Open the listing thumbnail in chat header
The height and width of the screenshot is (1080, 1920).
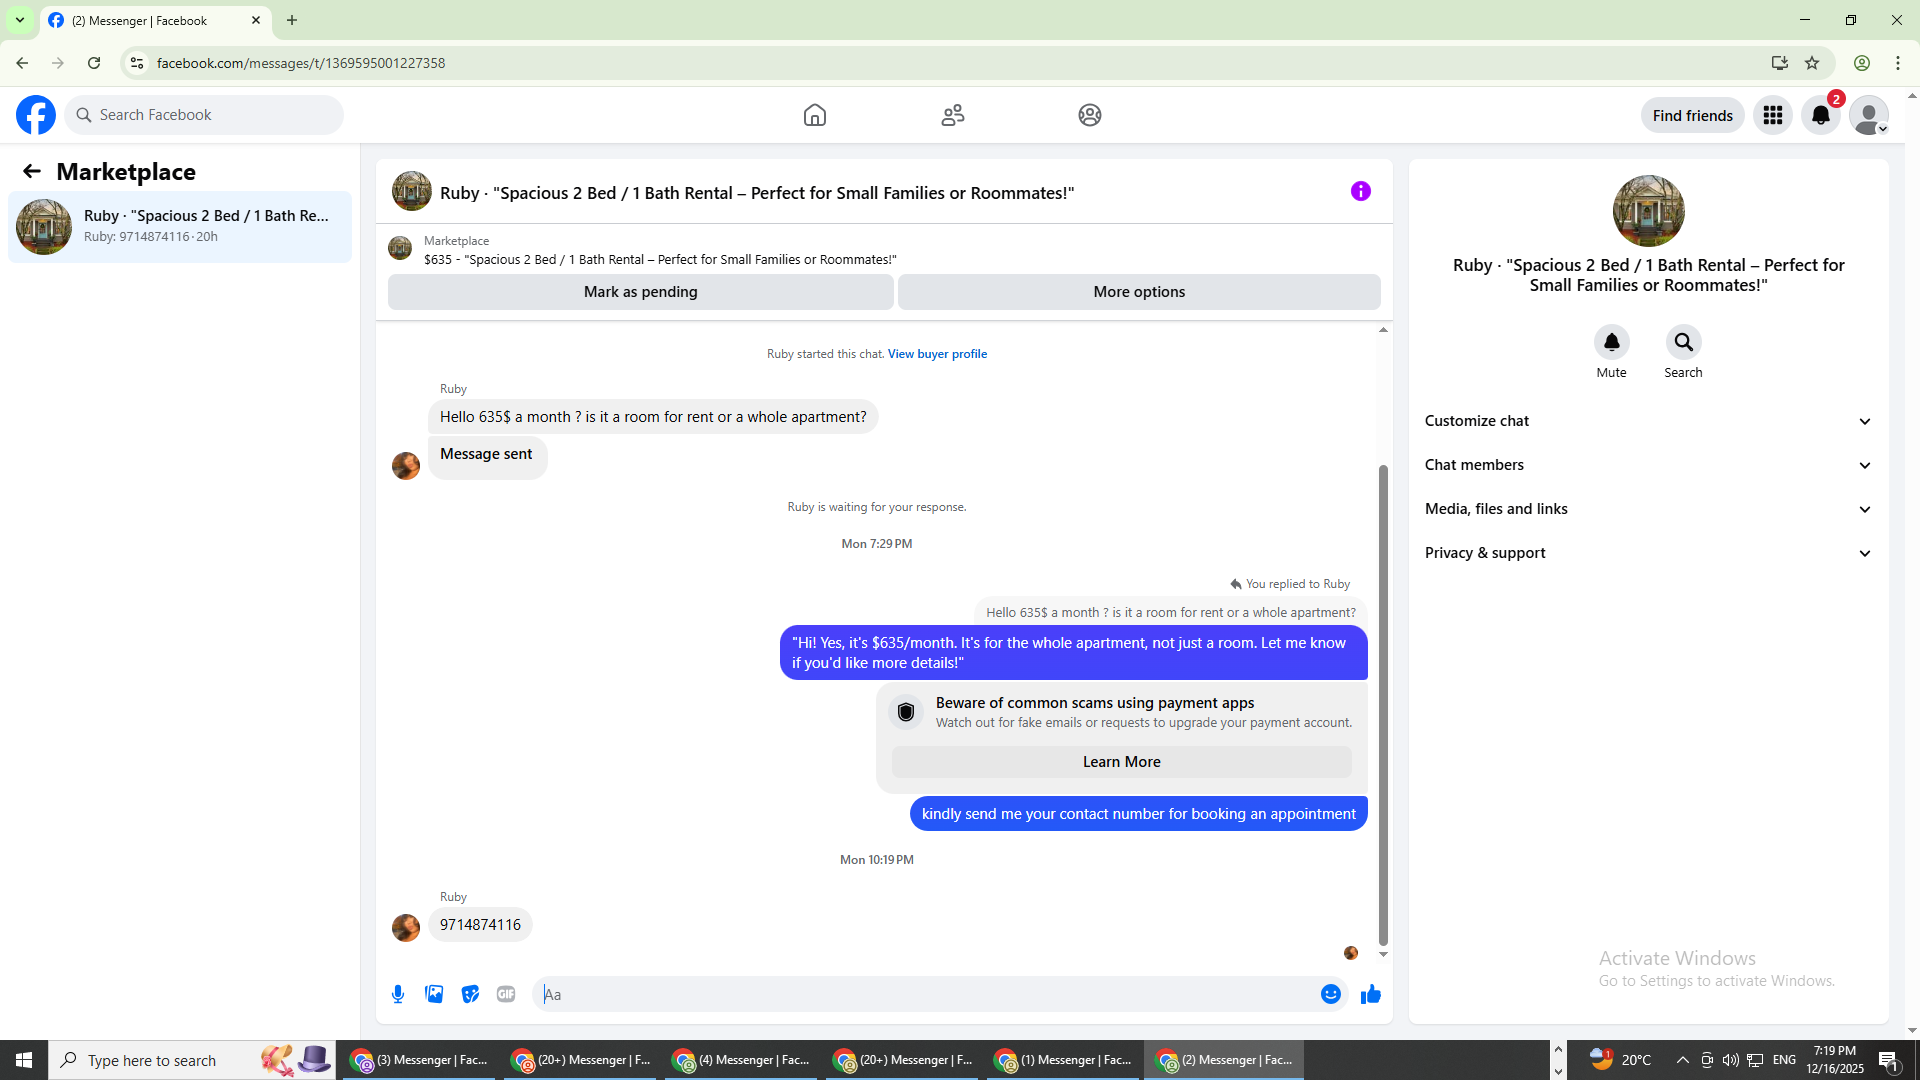click(x=412, y=191)
